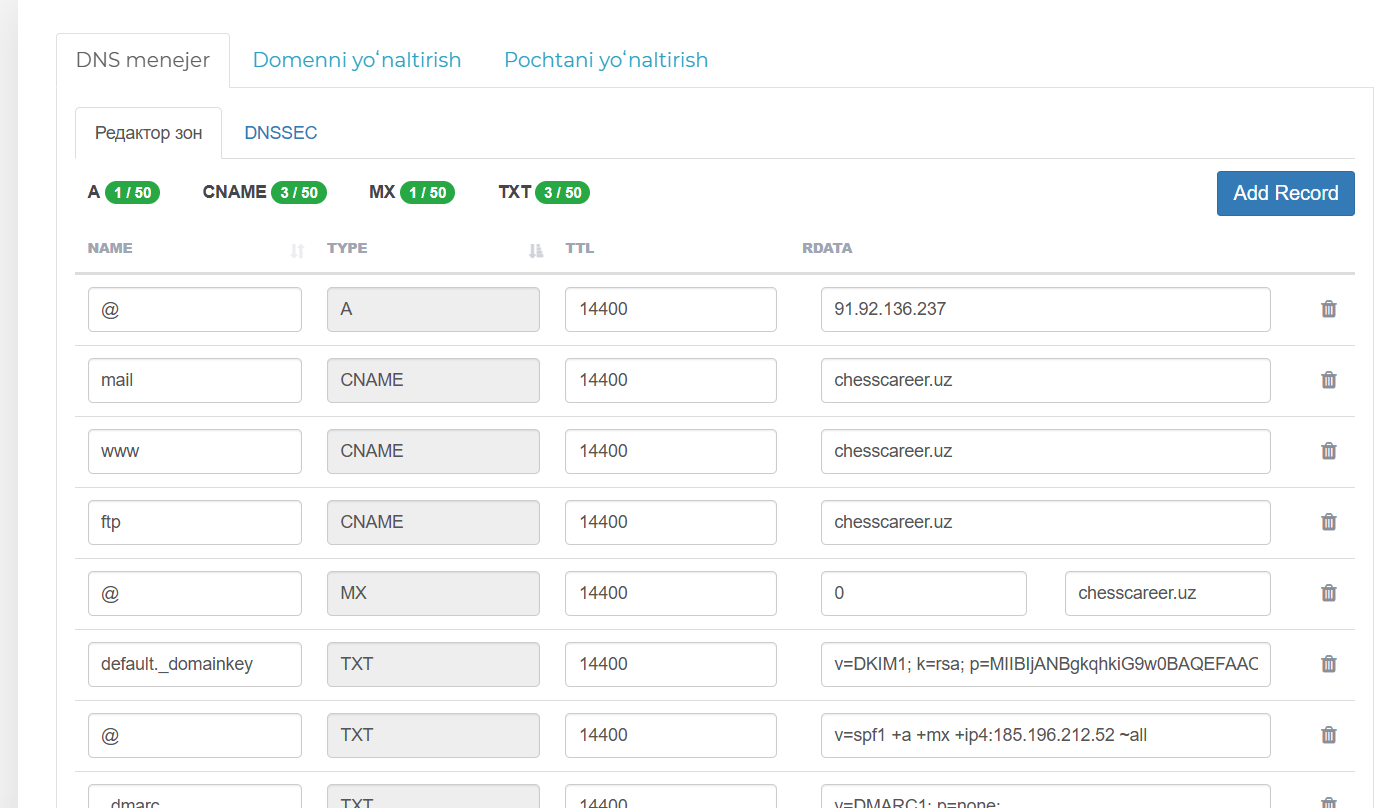Click the CNAME 3 / 50 counter badge
The height and width of the screenshot is (808, 1377).
298,192
